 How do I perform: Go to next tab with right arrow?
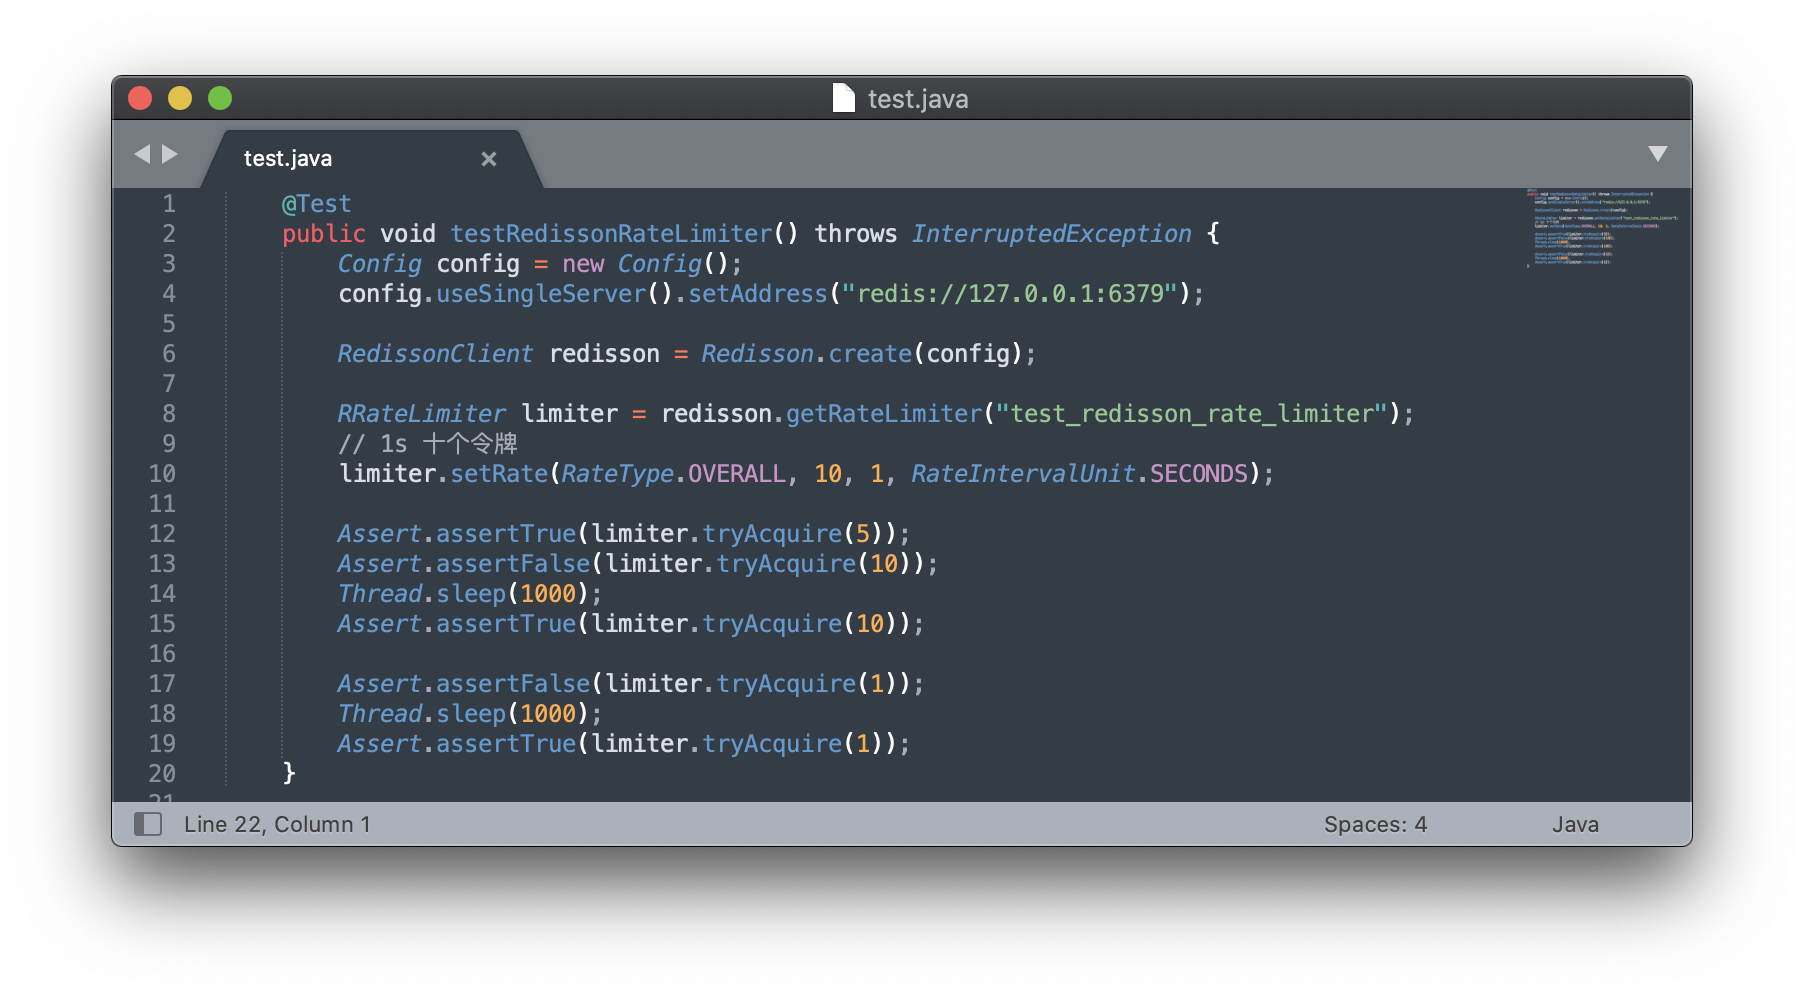coord(170,154)
